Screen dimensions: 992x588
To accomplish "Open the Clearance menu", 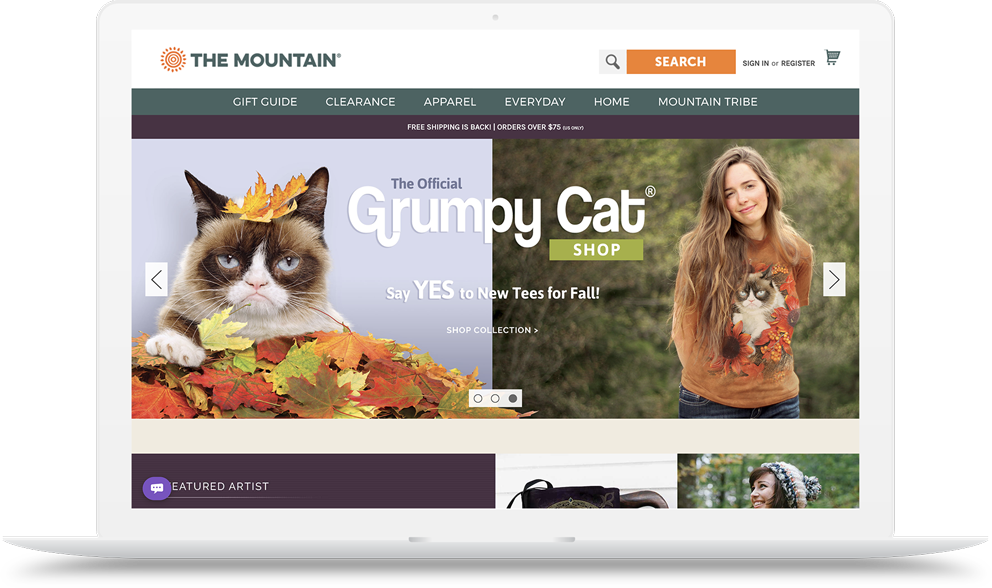I will point(360,102).
